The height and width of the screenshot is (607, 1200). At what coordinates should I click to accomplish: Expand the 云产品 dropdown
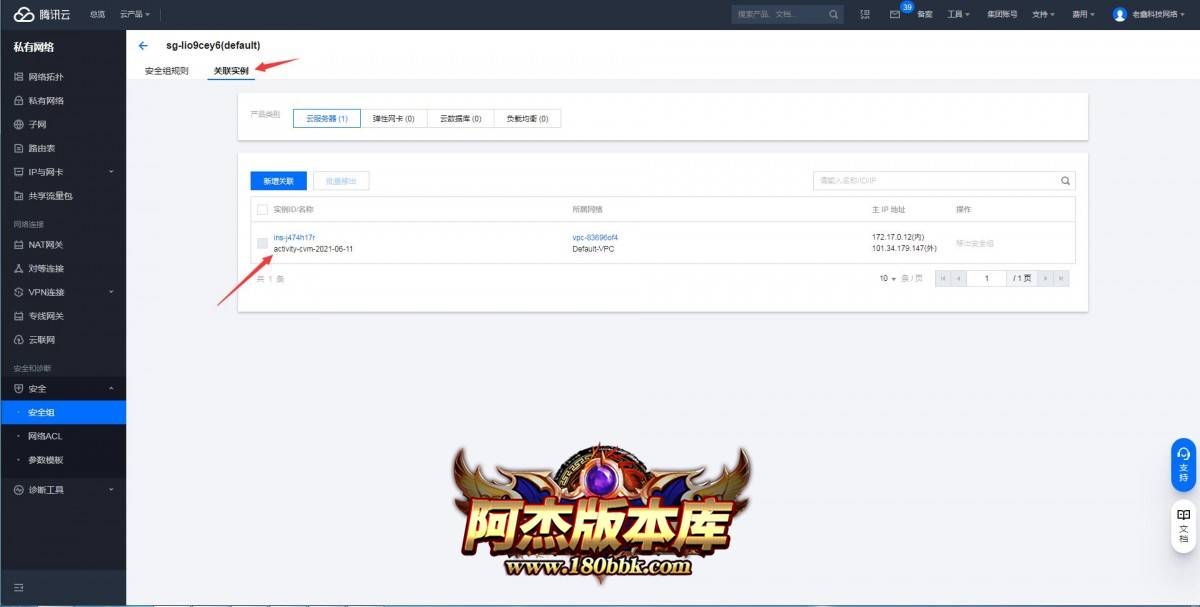(135, 15)
